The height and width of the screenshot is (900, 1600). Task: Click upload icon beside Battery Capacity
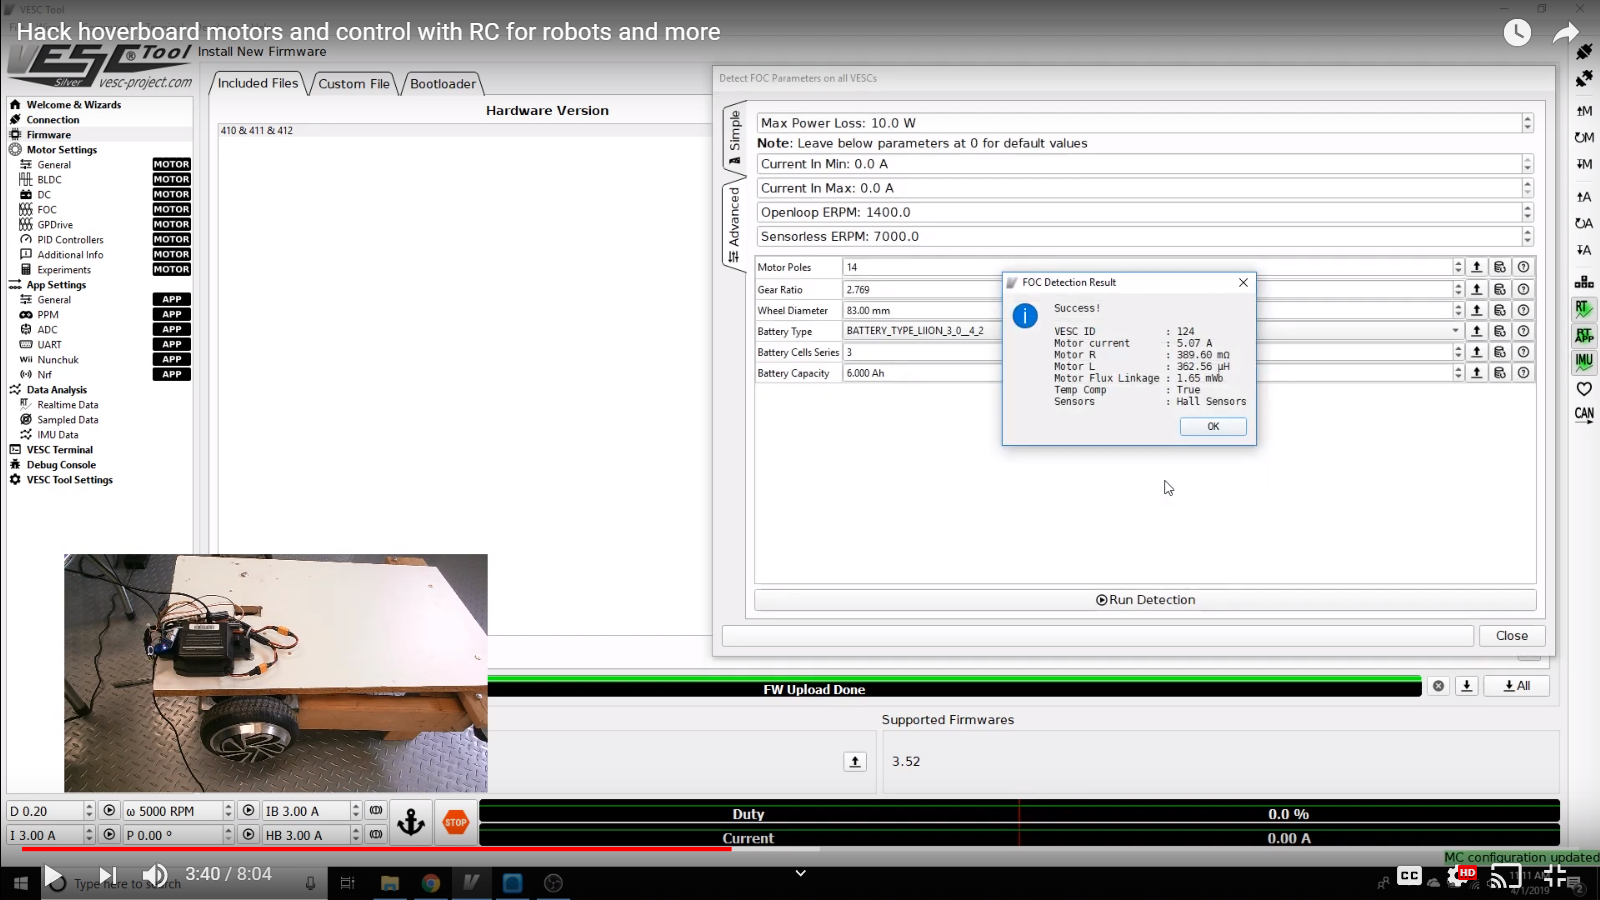tap(1476, 373)
